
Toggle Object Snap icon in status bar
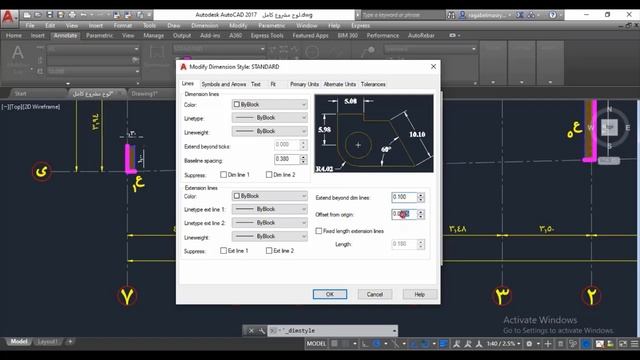pos(424,344)
